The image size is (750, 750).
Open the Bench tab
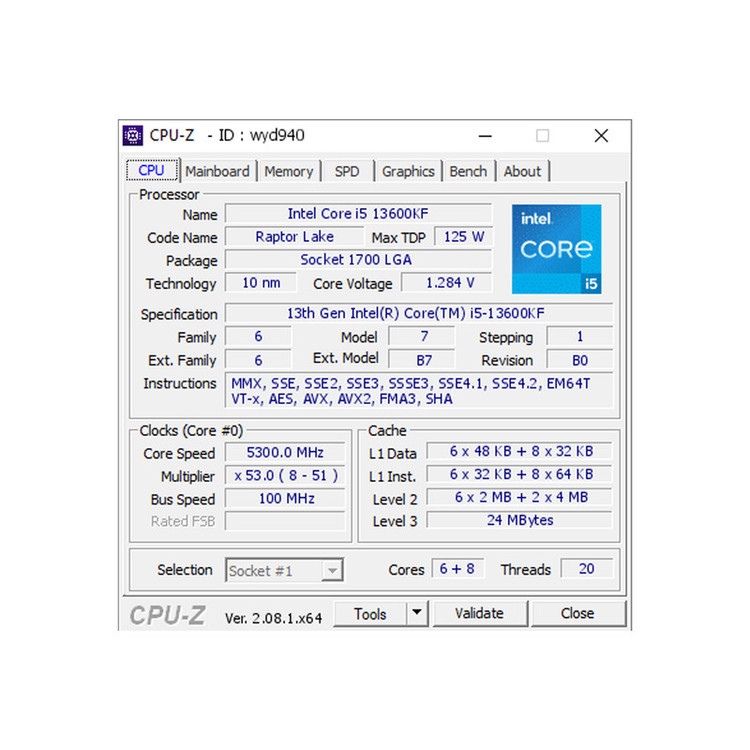(468, 171)
